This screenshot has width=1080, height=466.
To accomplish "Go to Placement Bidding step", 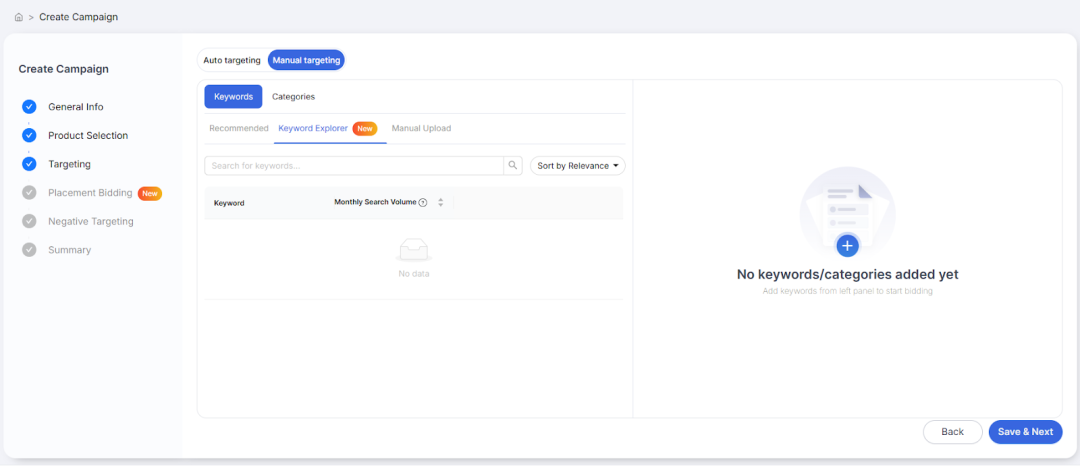I will tap(90, 193).
